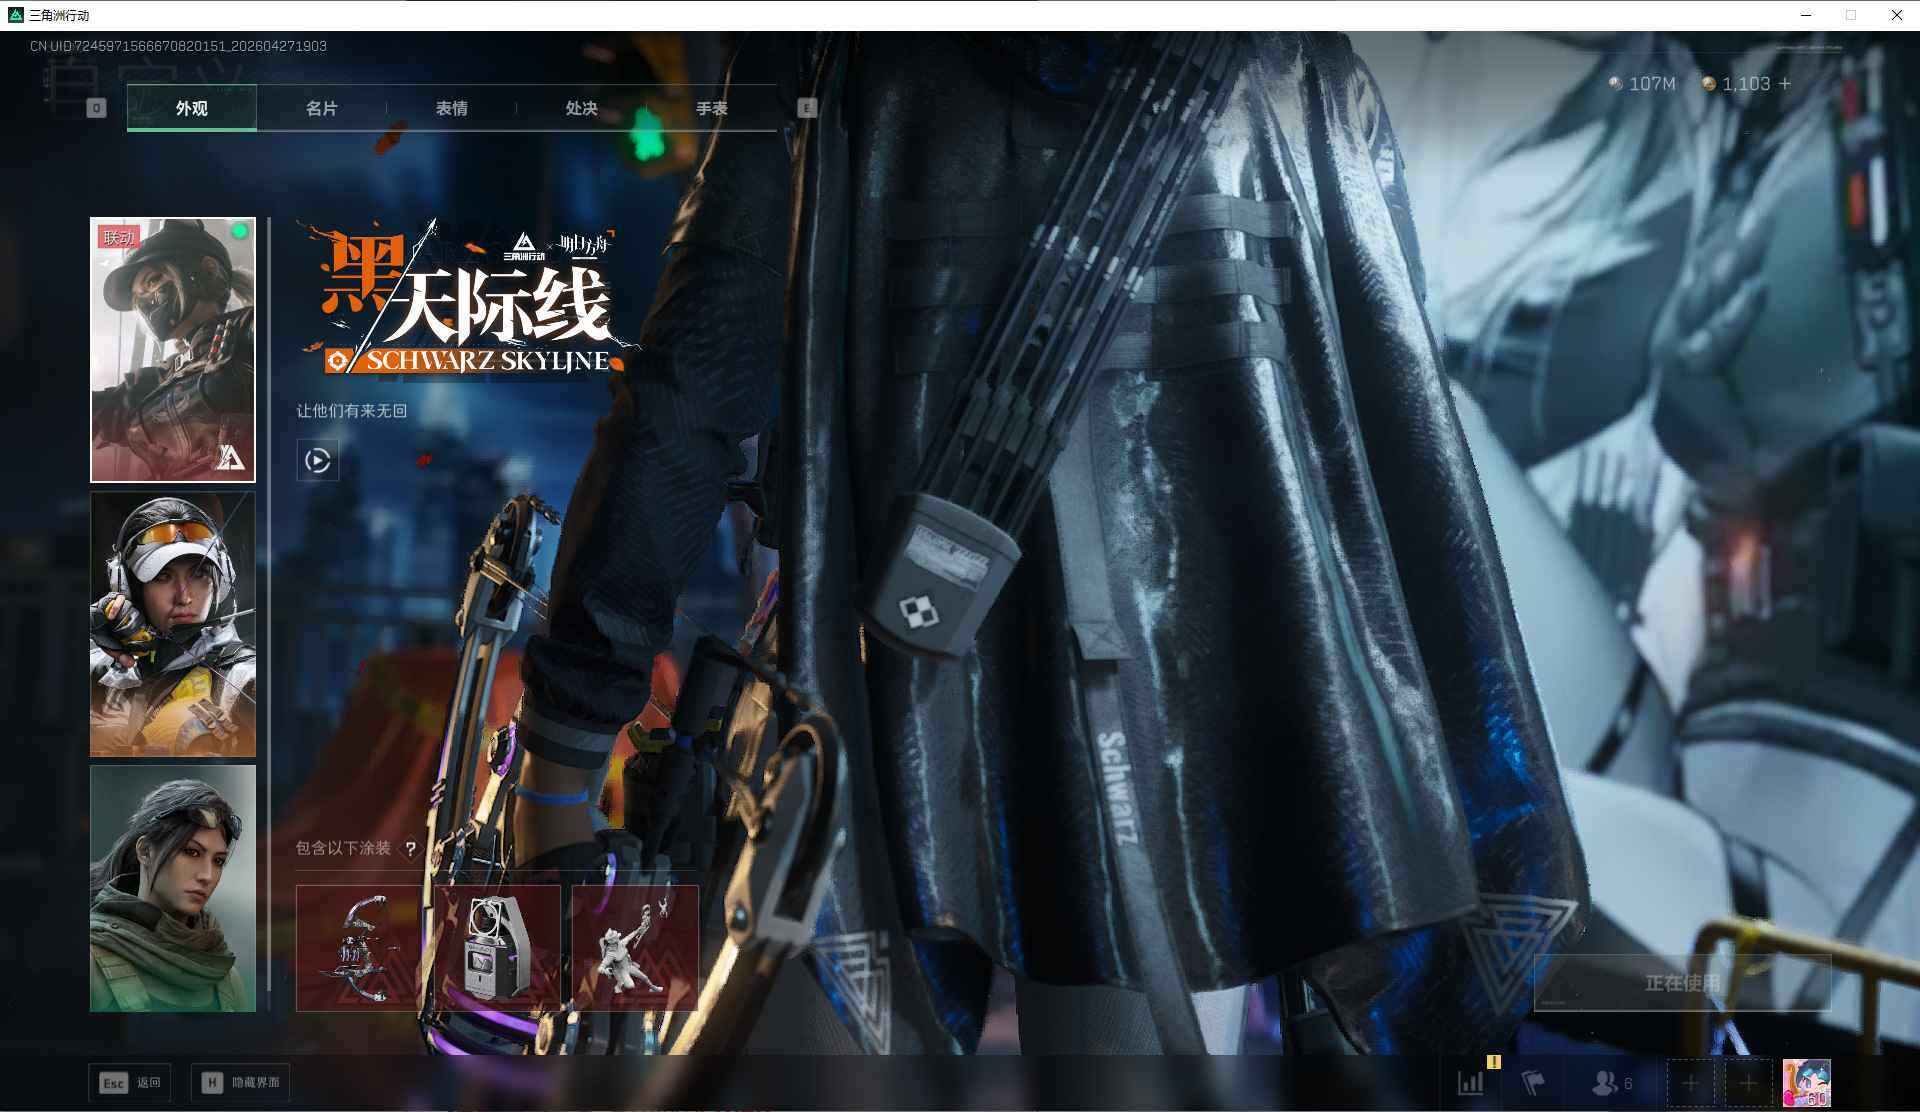Open the 处决 tab
The height and width of the screenshot is (1112, 1920).
point(581,108)
